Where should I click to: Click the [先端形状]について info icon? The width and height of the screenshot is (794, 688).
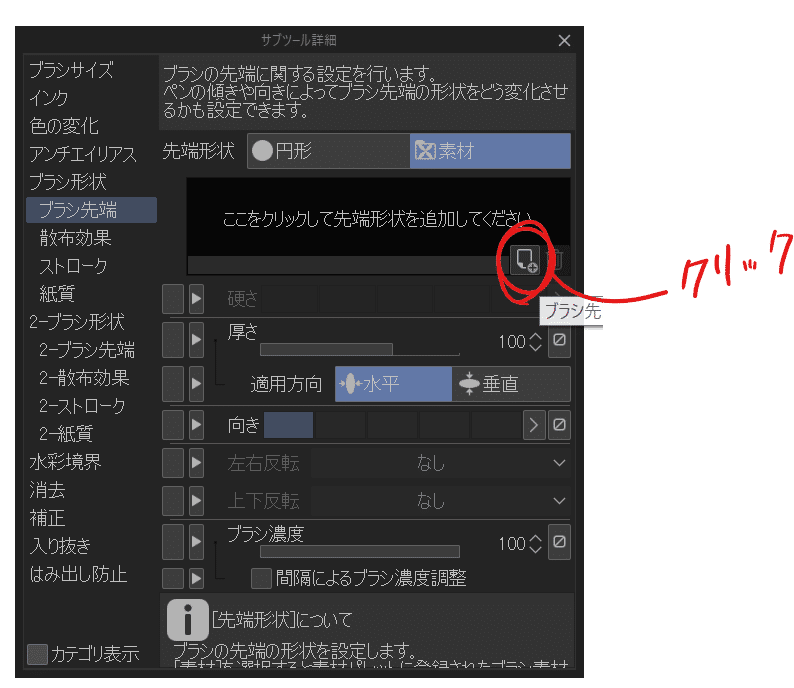[187, 620]
